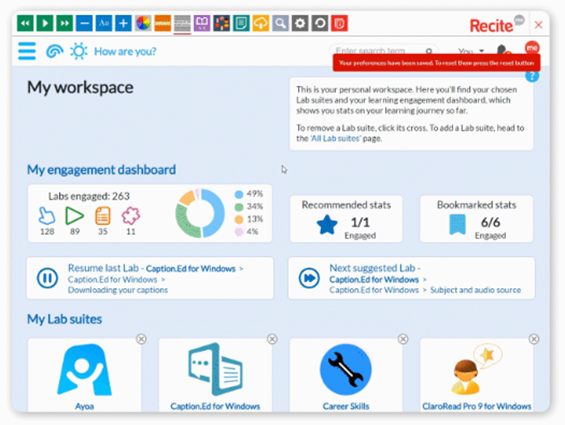Decrease text size with the minus button
565x425 pixels.
tap(84, 23)
